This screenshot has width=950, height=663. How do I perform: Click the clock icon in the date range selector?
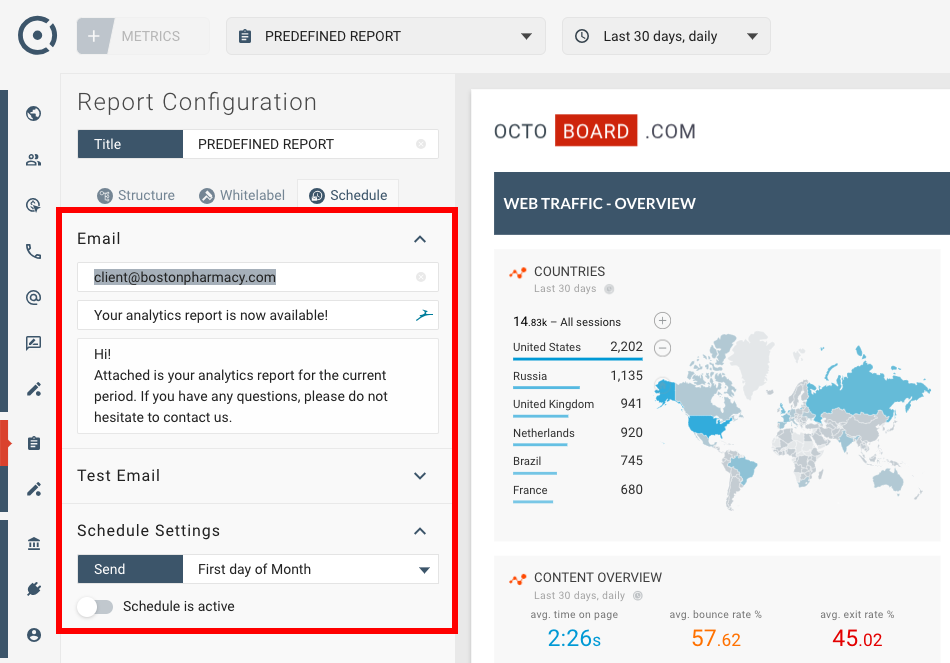coord(582,36)
